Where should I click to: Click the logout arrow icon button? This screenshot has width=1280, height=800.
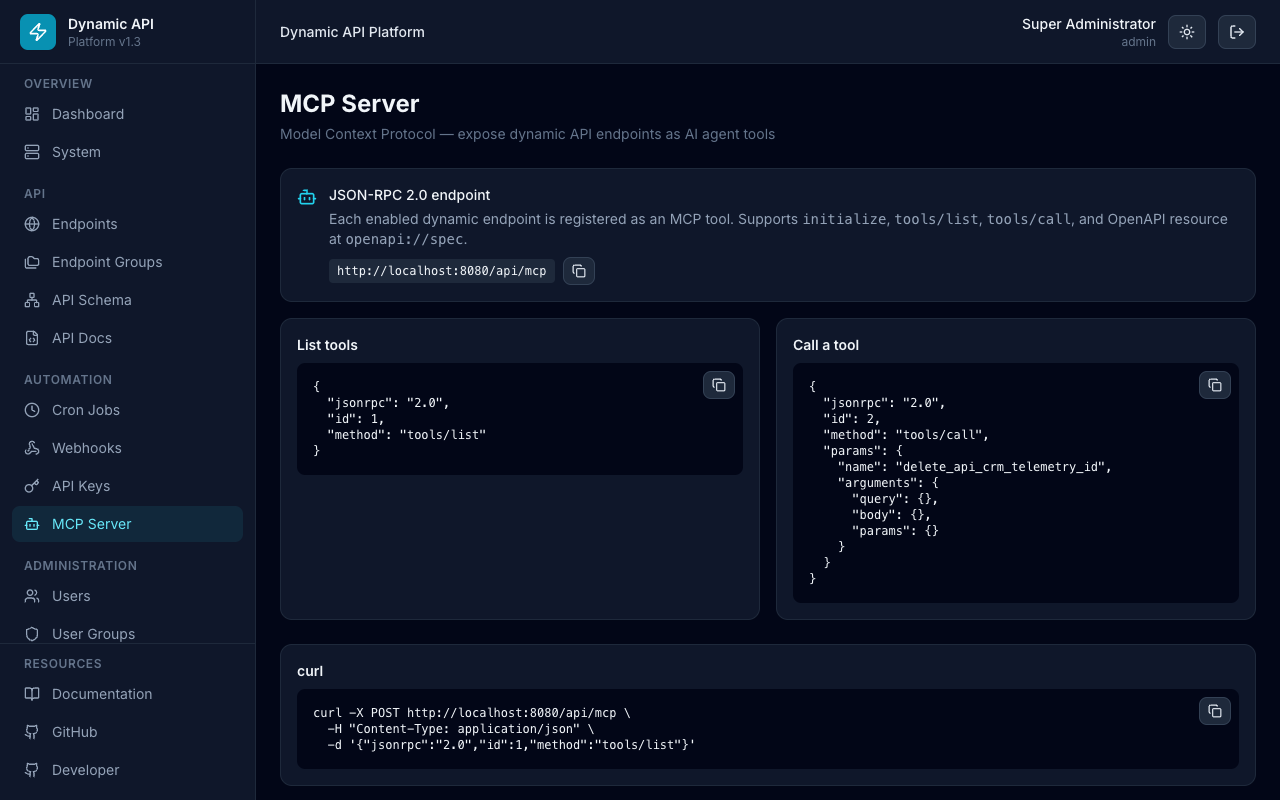coord(1237,32)
